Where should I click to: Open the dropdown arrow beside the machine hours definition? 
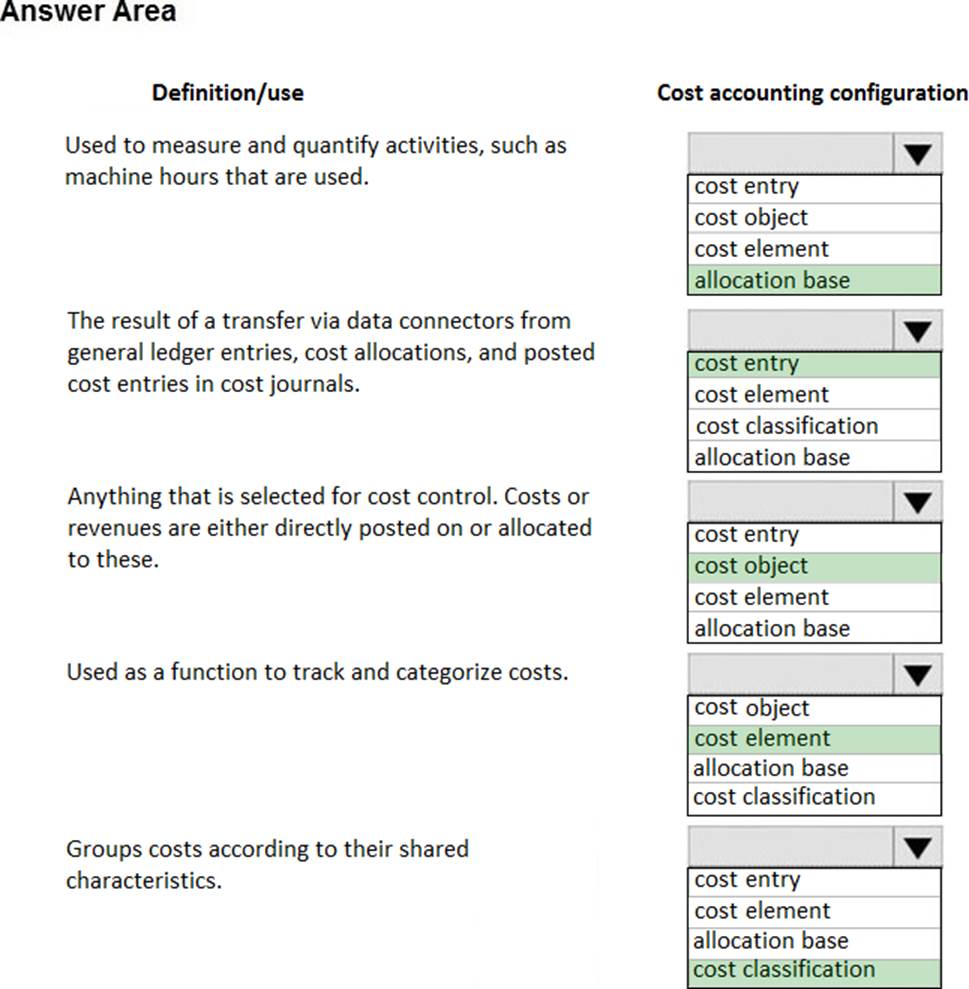pyautogui.click(x=920, y=155)
